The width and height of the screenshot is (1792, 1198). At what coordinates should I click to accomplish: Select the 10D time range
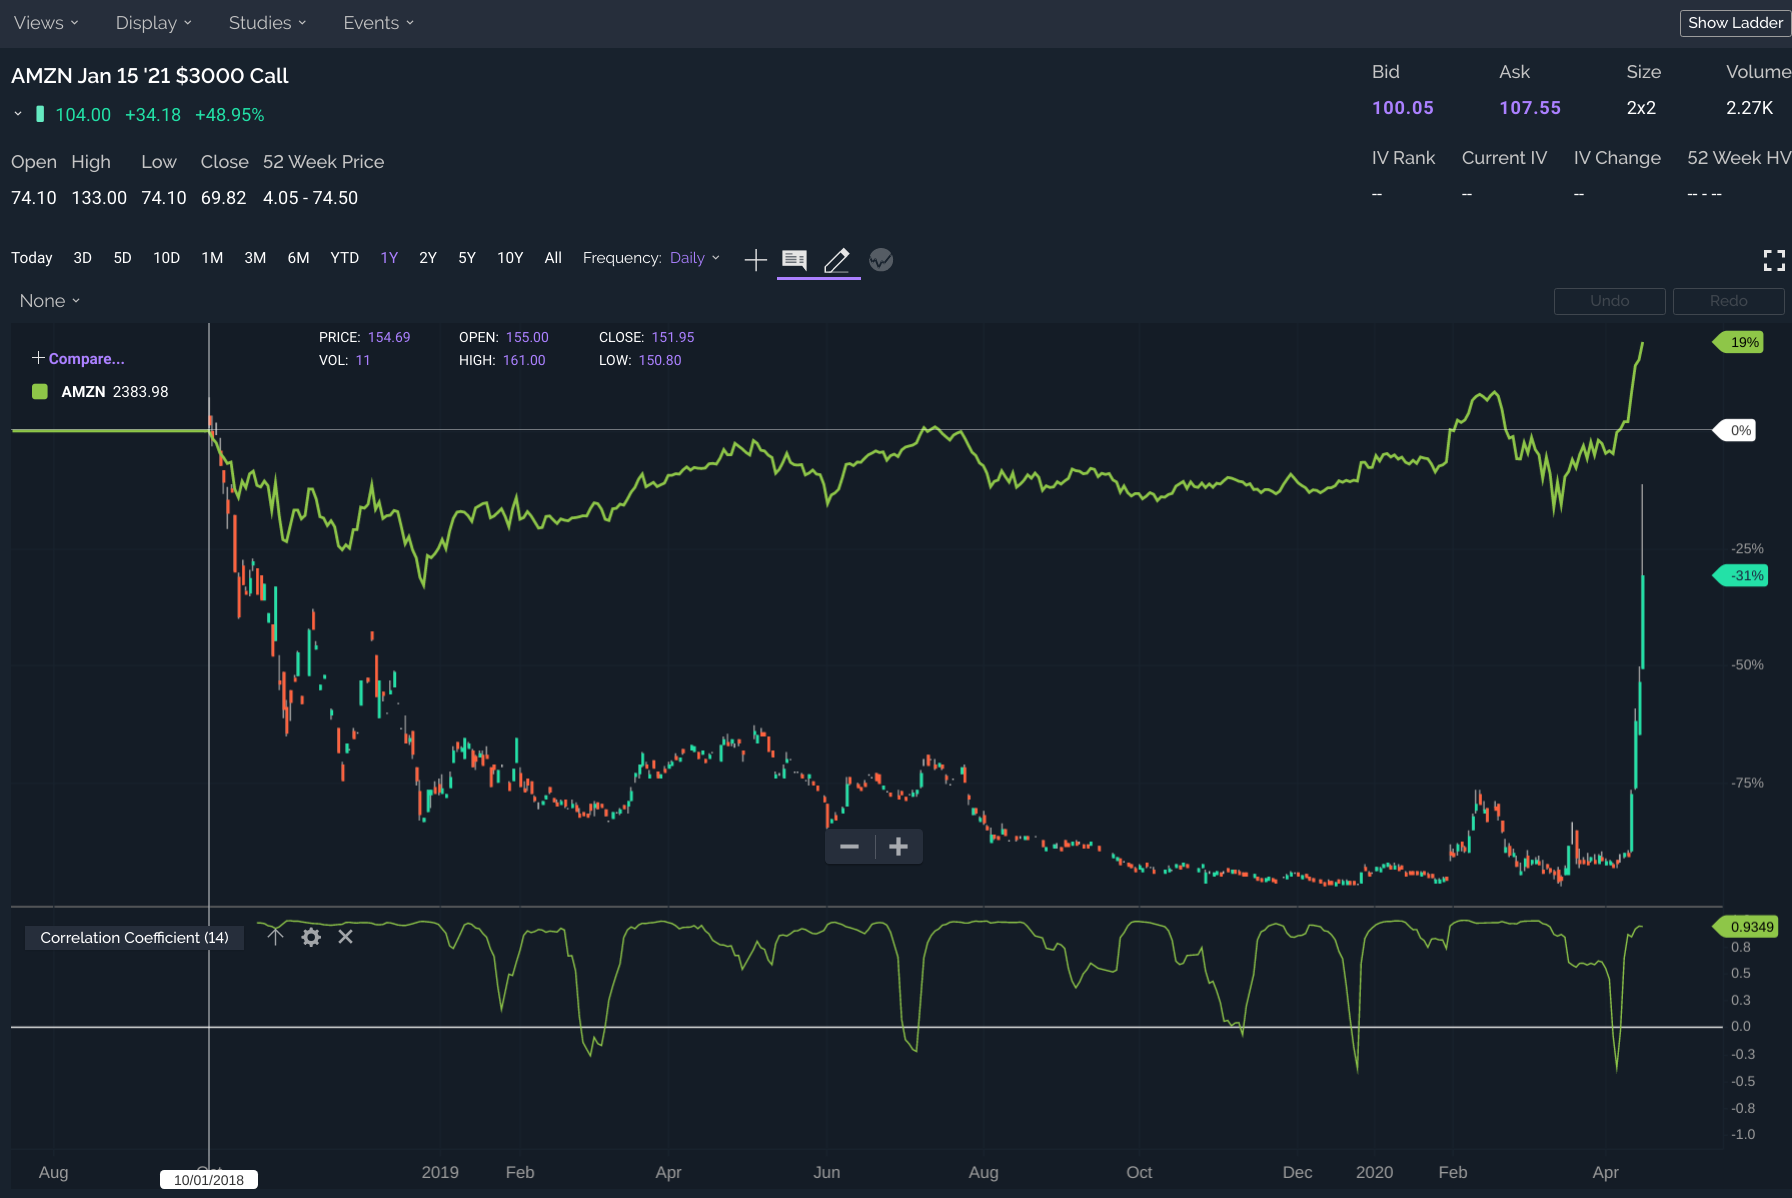(166, 258)
